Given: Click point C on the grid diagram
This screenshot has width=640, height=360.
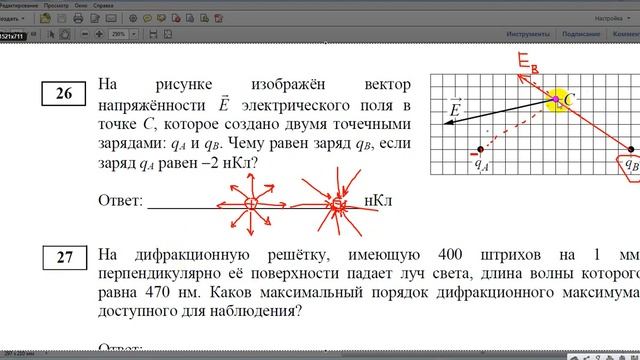Looking at the screenshot, I should click(556, 99).
